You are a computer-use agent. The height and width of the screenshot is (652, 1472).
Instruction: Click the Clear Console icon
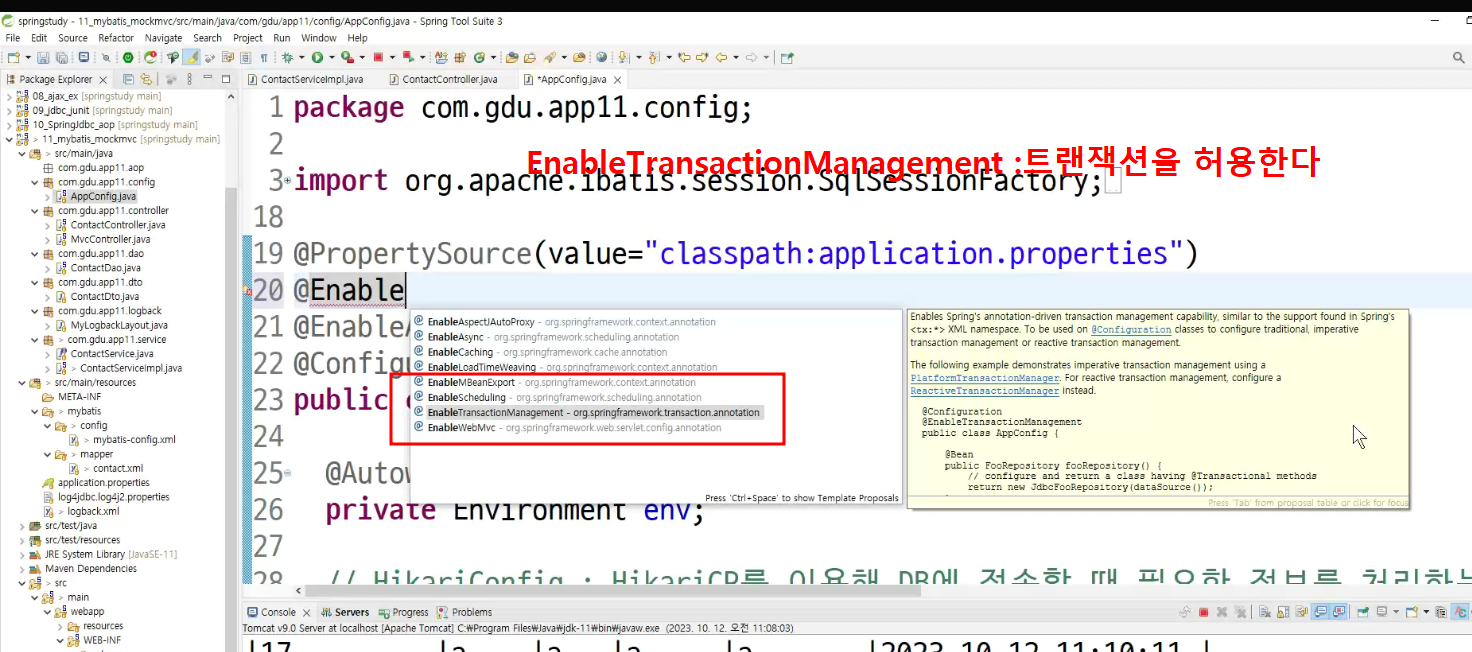coord(1265,612)
